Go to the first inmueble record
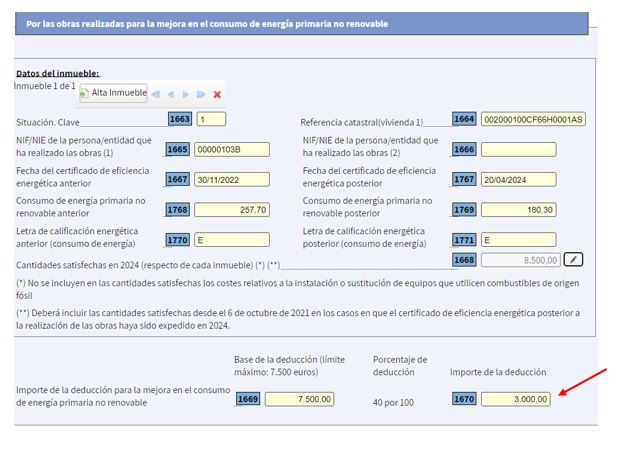619x455 pixels. pos(158,94)
